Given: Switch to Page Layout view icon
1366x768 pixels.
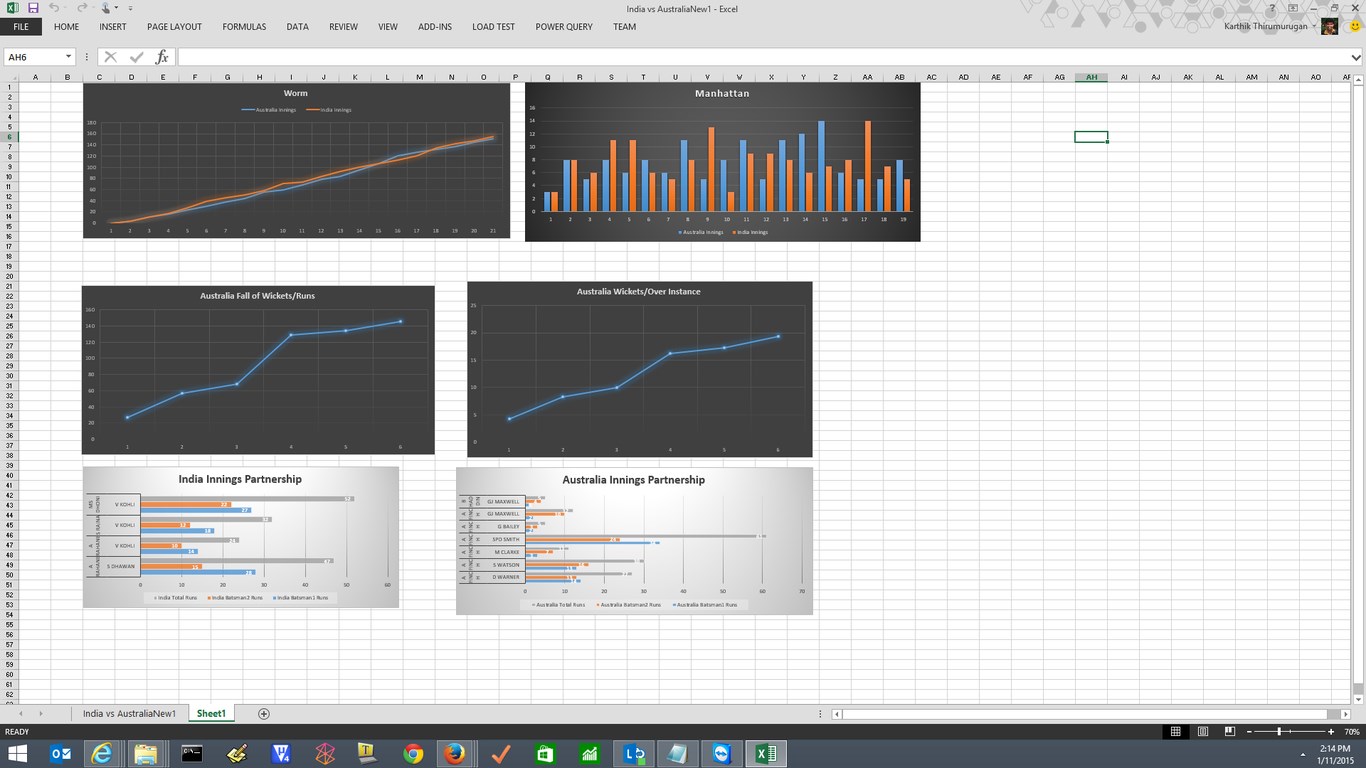Looking at the screenshot, I should pyautogui.click(x=1203, y=732).
